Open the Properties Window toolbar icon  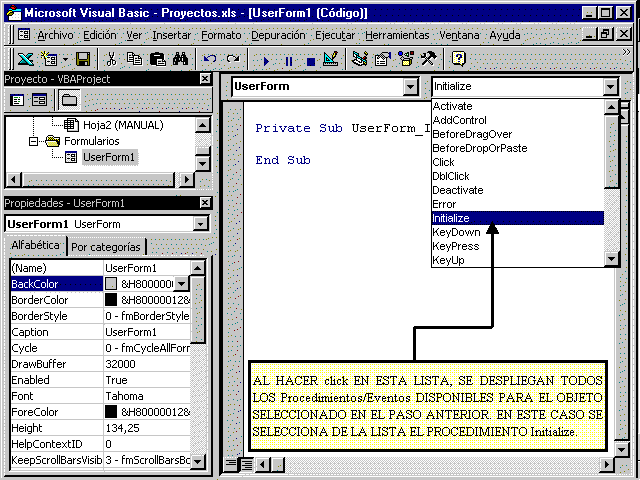click(382, 59)
